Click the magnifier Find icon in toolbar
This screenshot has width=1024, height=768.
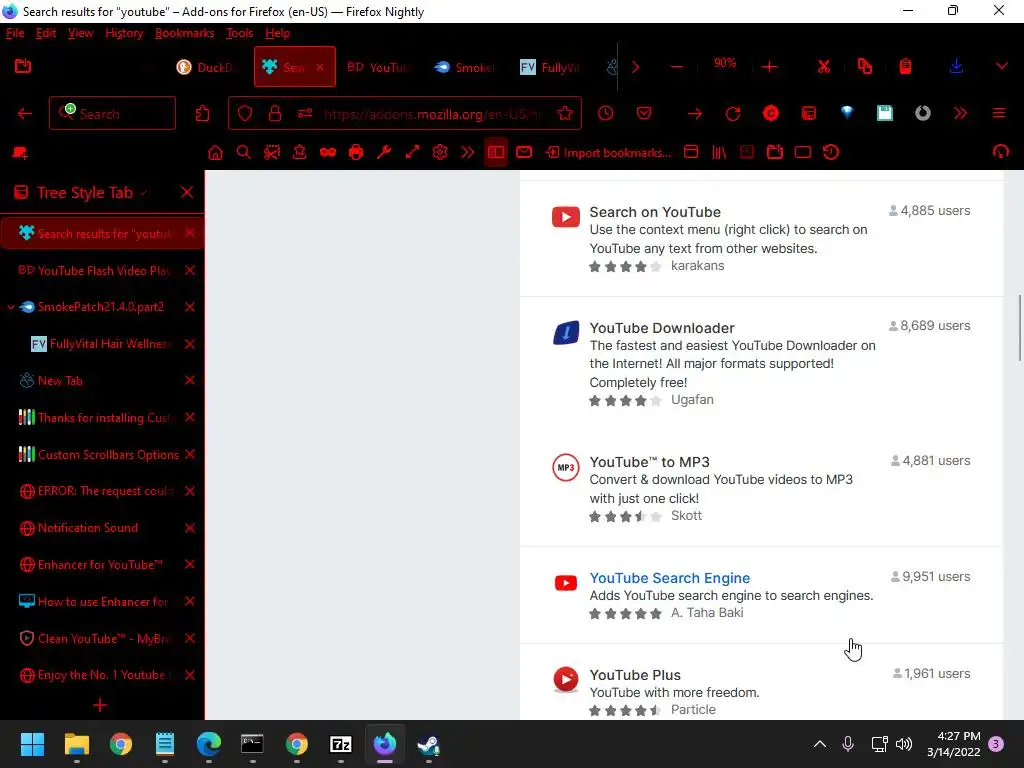coord(244,153)
